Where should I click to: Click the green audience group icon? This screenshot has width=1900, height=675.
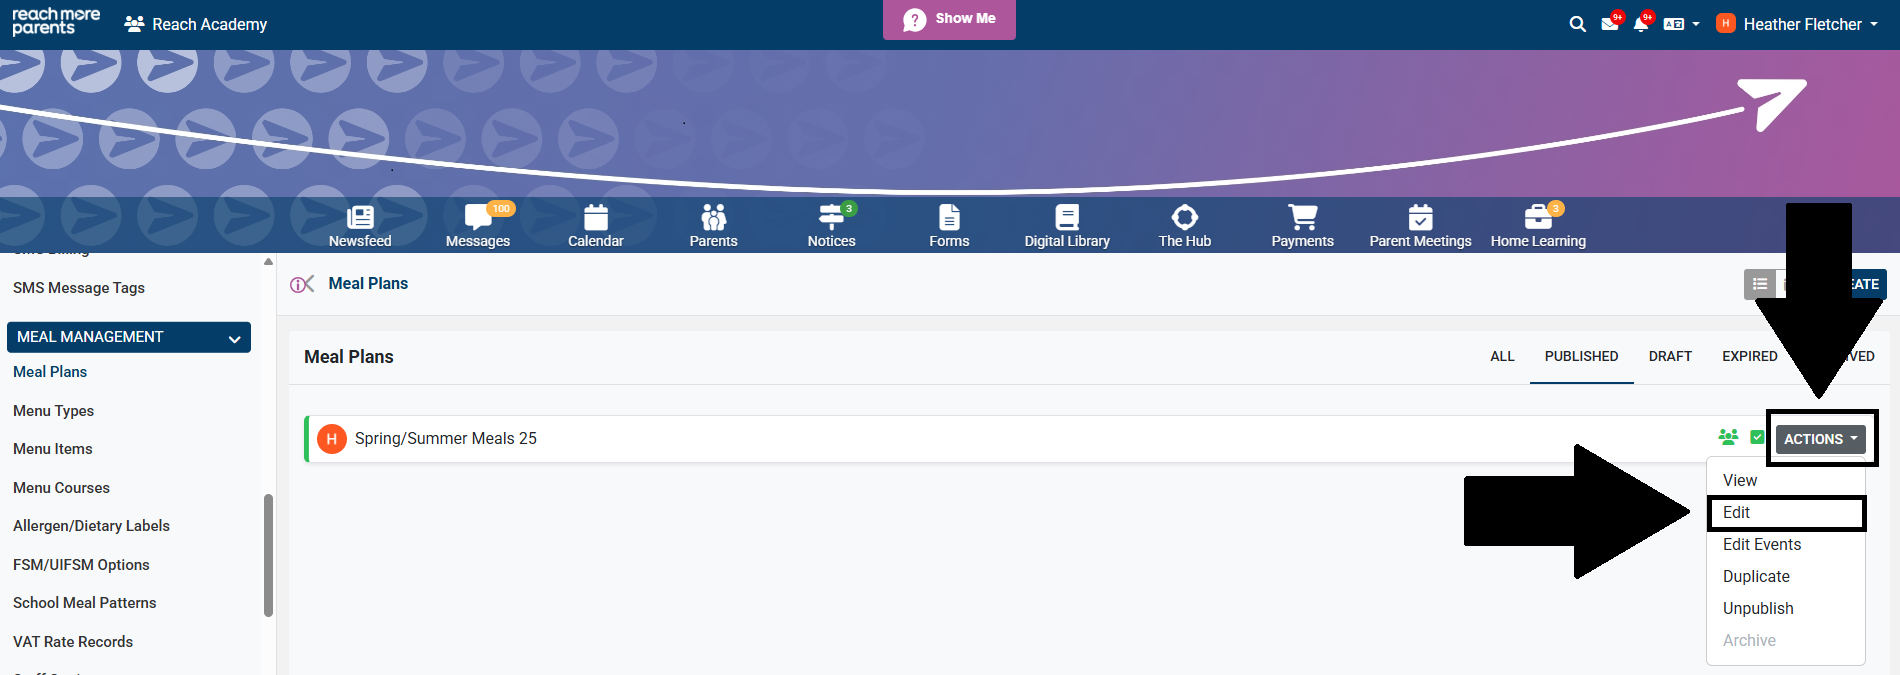[1728, 438]
